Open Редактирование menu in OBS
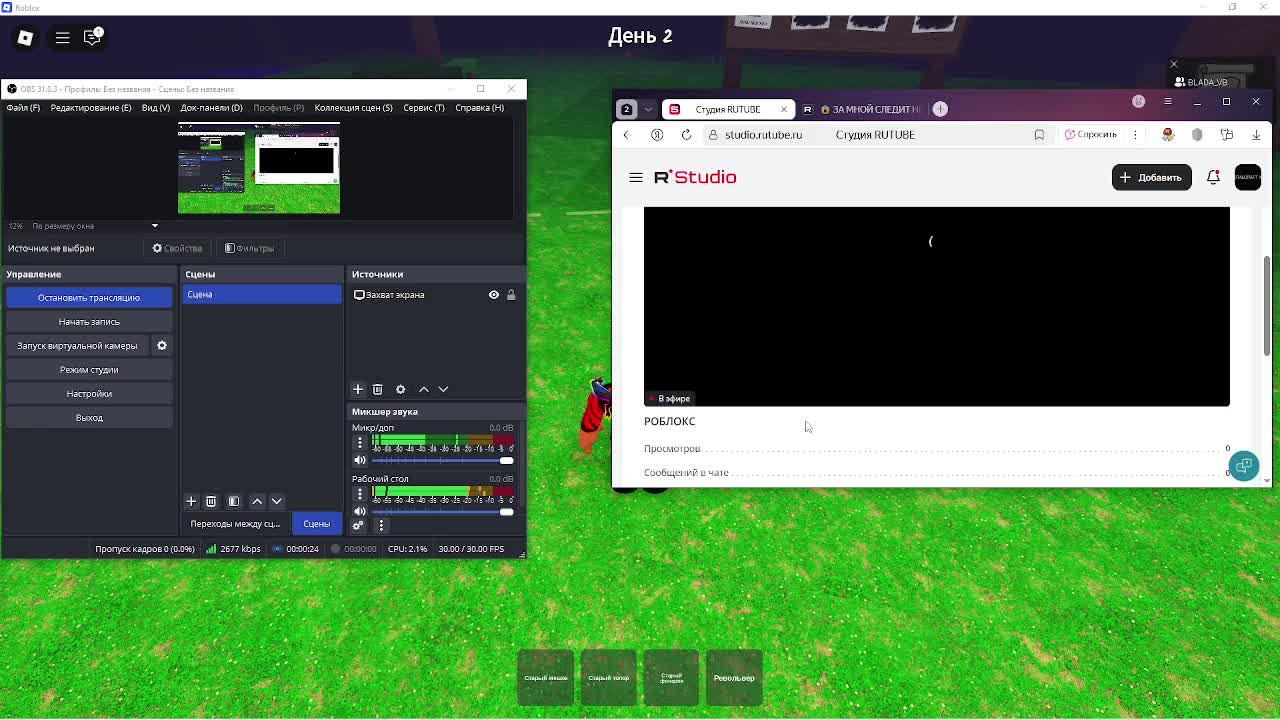The image size is (1280, 720). [x=91, y=108]
